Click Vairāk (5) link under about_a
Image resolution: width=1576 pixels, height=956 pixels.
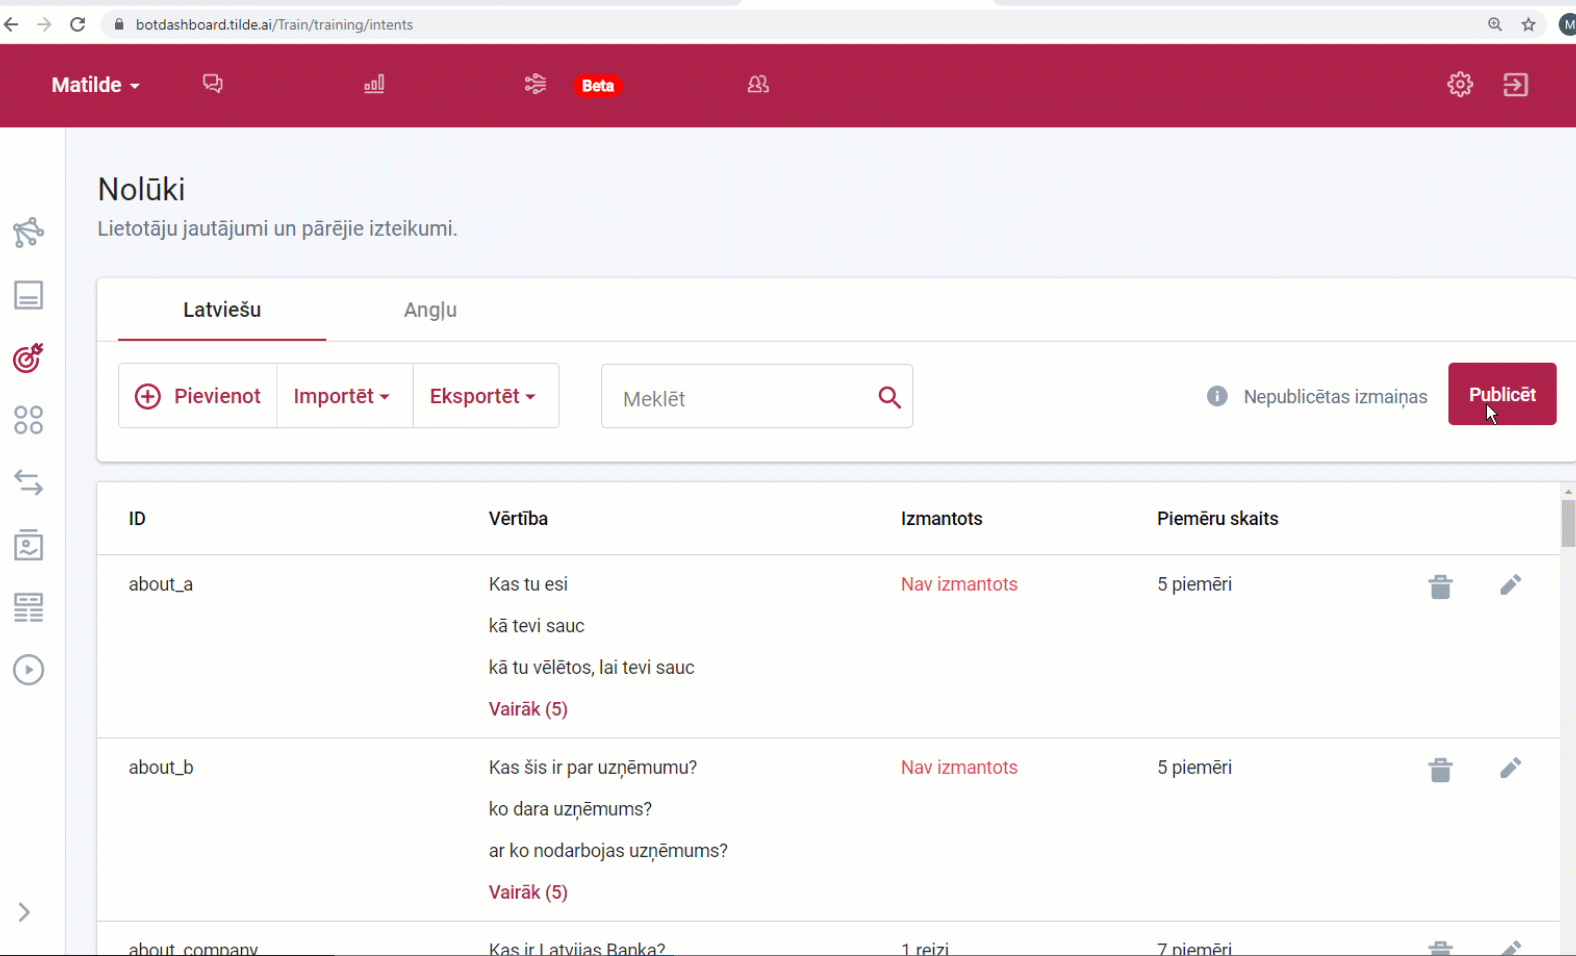coord(528,709)
